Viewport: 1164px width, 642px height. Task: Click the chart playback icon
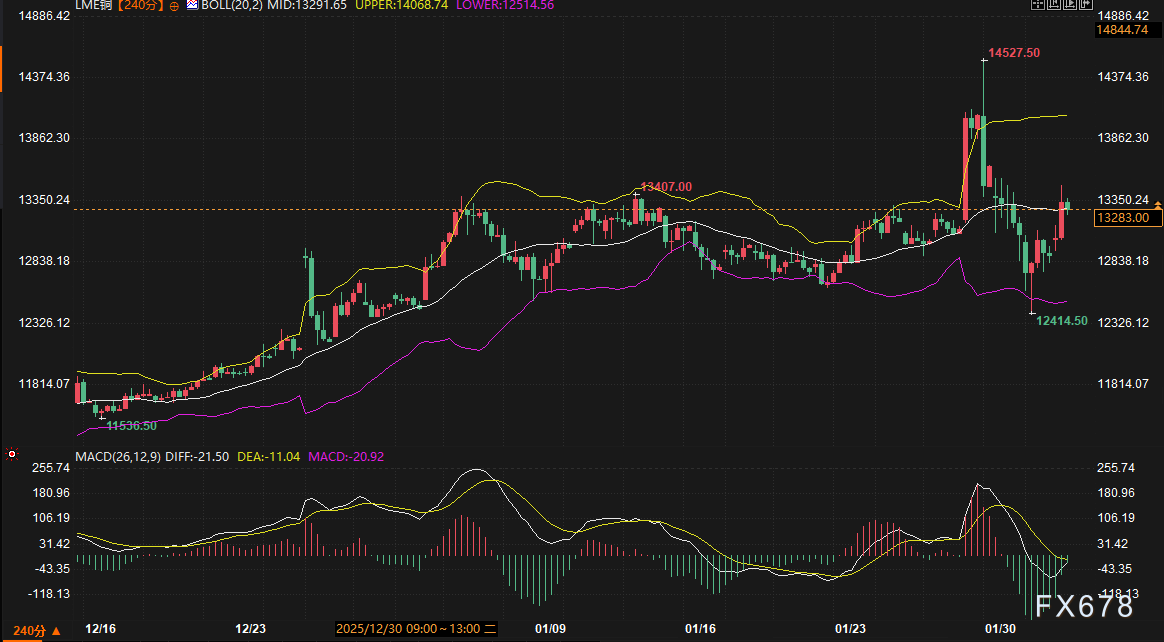[1070, 6]
